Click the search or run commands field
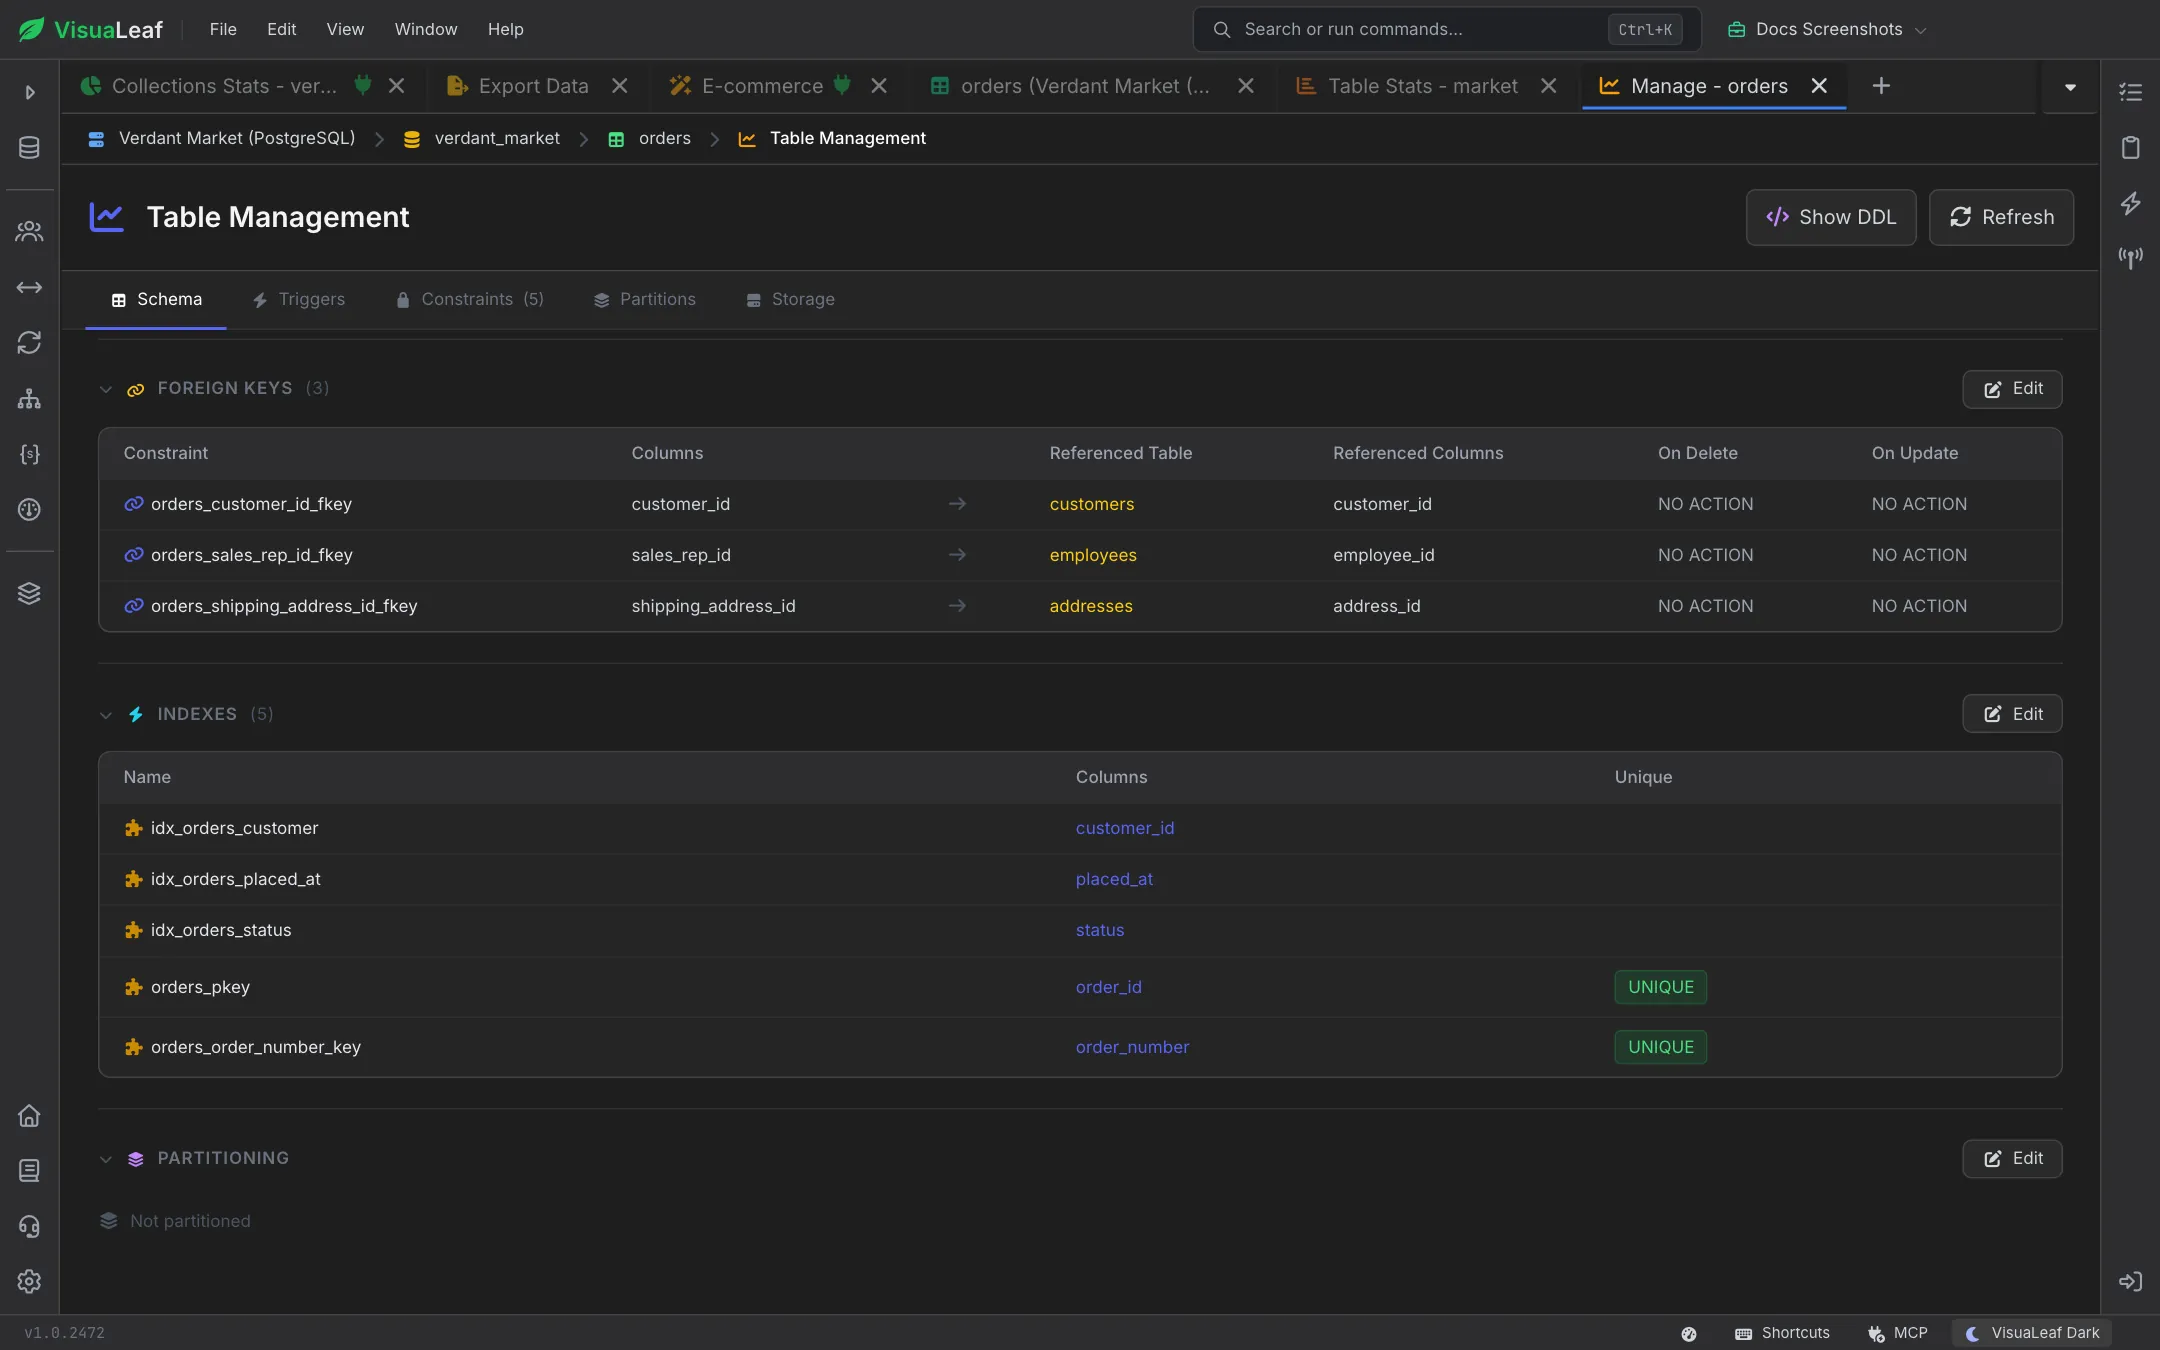 [1447, 29]
